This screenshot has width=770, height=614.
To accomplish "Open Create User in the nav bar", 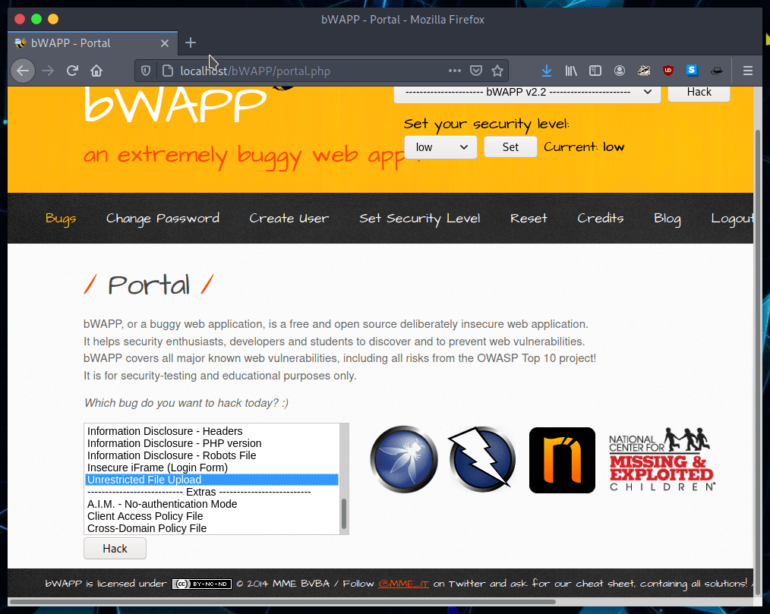I will tap(289, 218).
